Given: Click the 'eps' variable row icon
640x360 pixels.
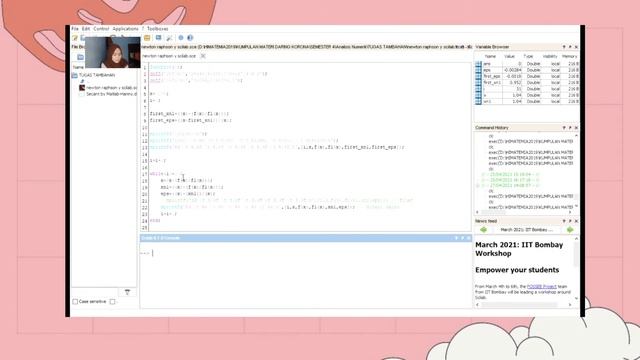Looking at the screenshot, I should point(478,70).
